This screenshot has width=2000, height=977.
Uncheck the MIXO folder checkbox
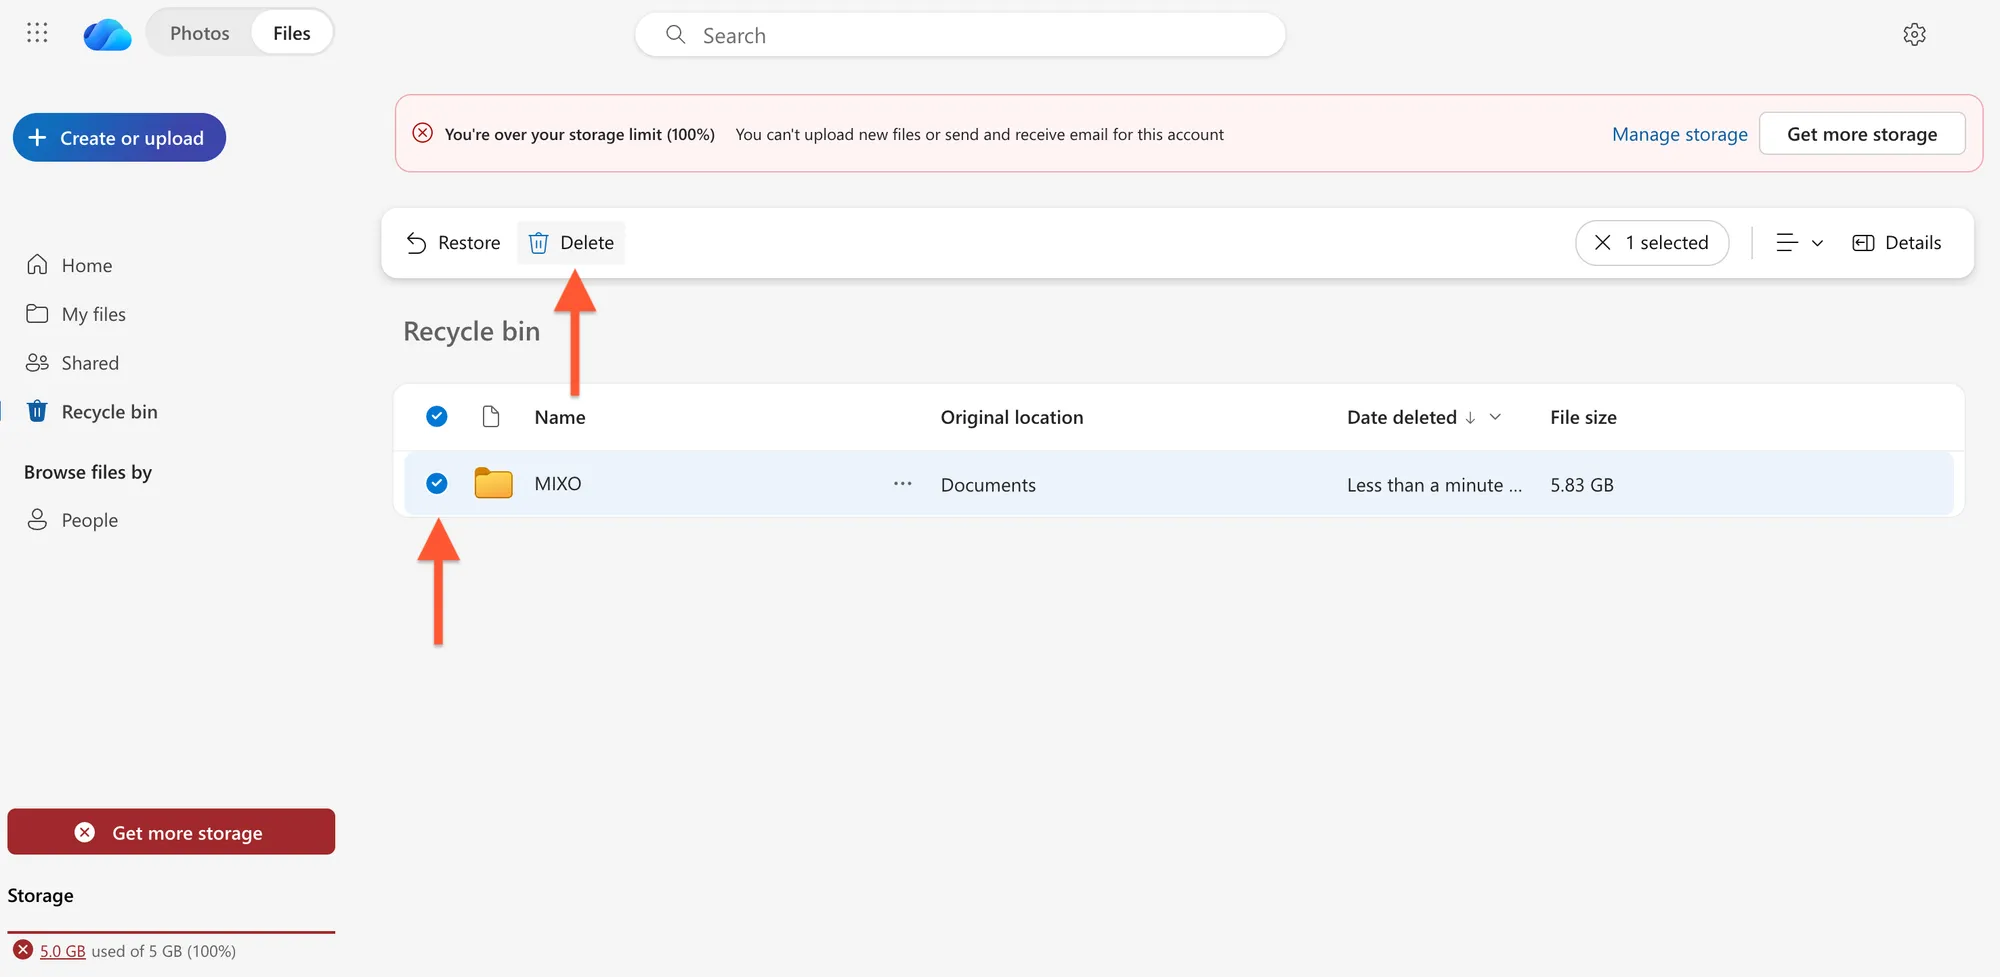point(437,484)
